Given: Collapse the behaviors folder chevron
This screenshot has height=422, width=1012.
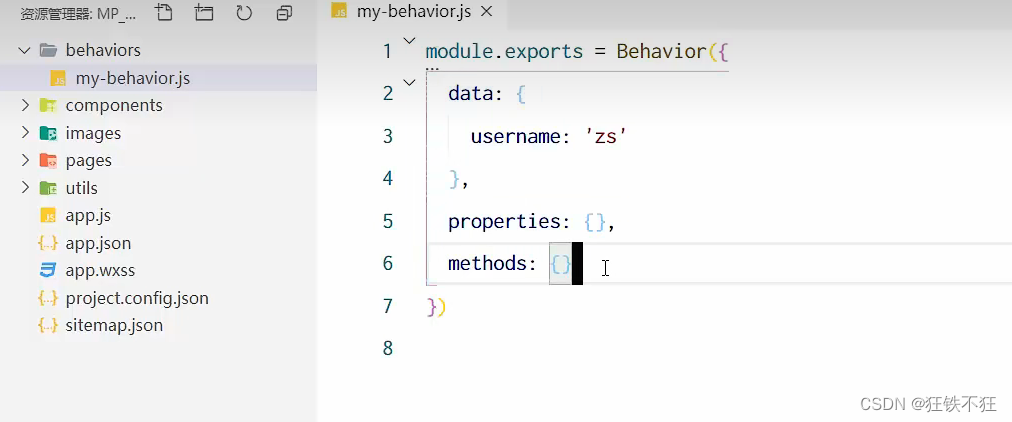Looking at the screenshot, I should 25,50.
